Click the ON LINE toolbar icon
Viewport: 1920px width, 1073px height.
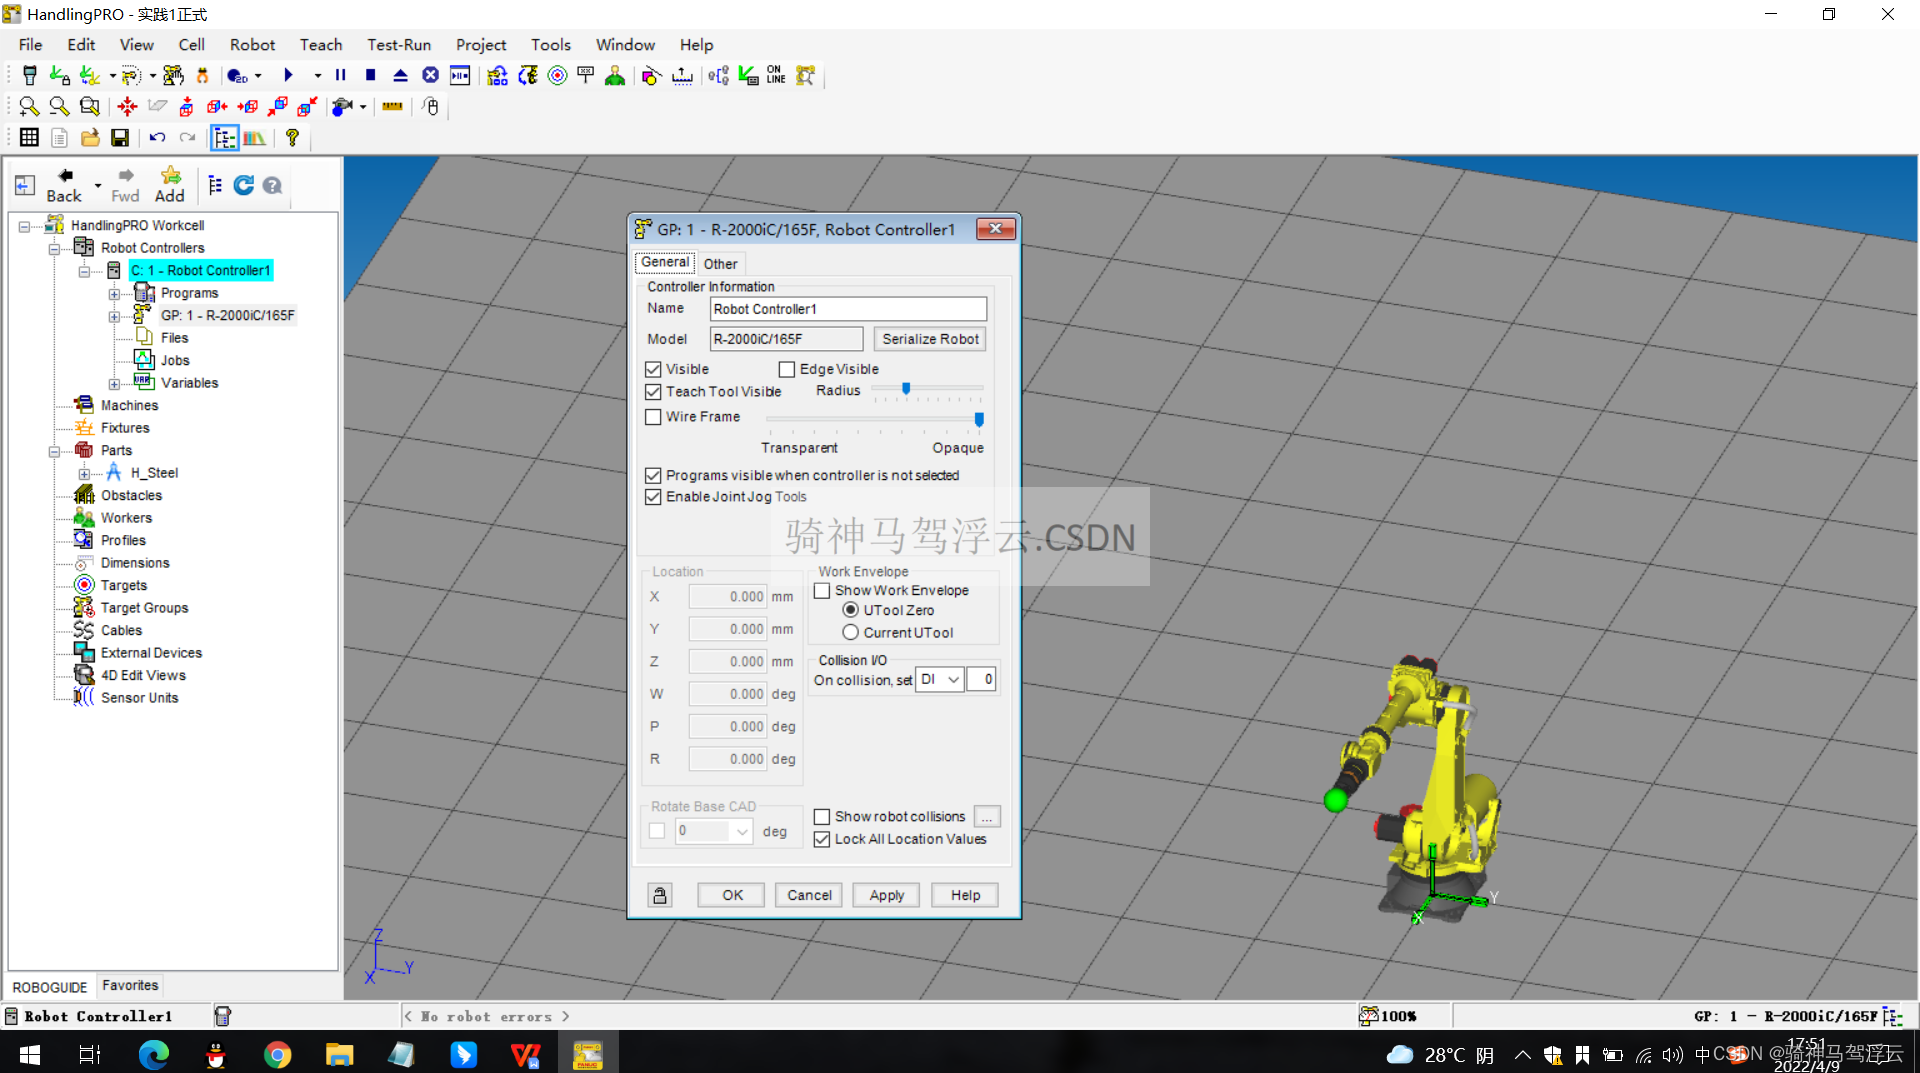776,76
